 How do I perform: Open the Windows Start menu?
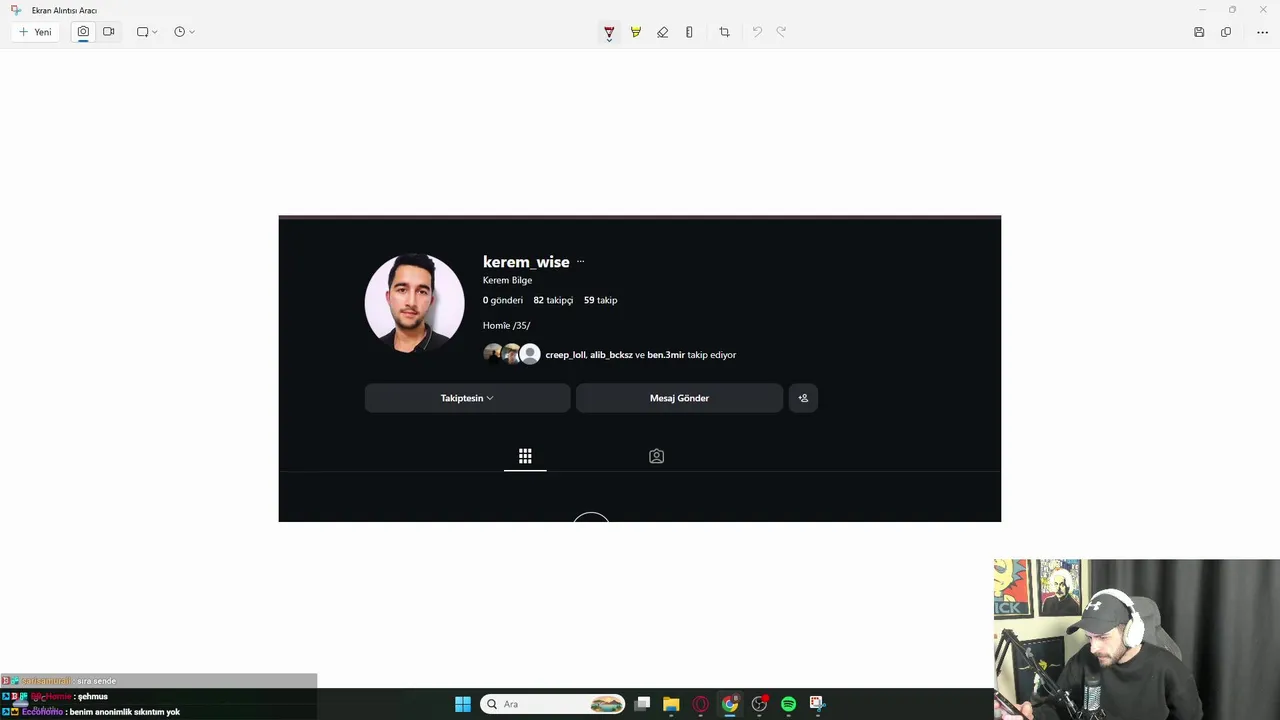click(463, 704)
